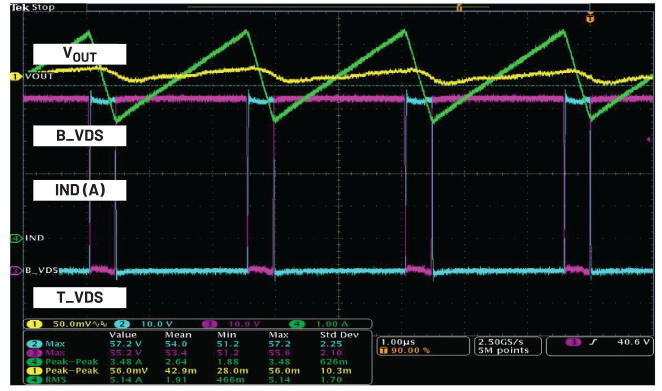This screenshot has height=391, width=662.
Task: Click the yellow channel 1 scale badge
Action: pyautogui.click(x=35, y=324)
